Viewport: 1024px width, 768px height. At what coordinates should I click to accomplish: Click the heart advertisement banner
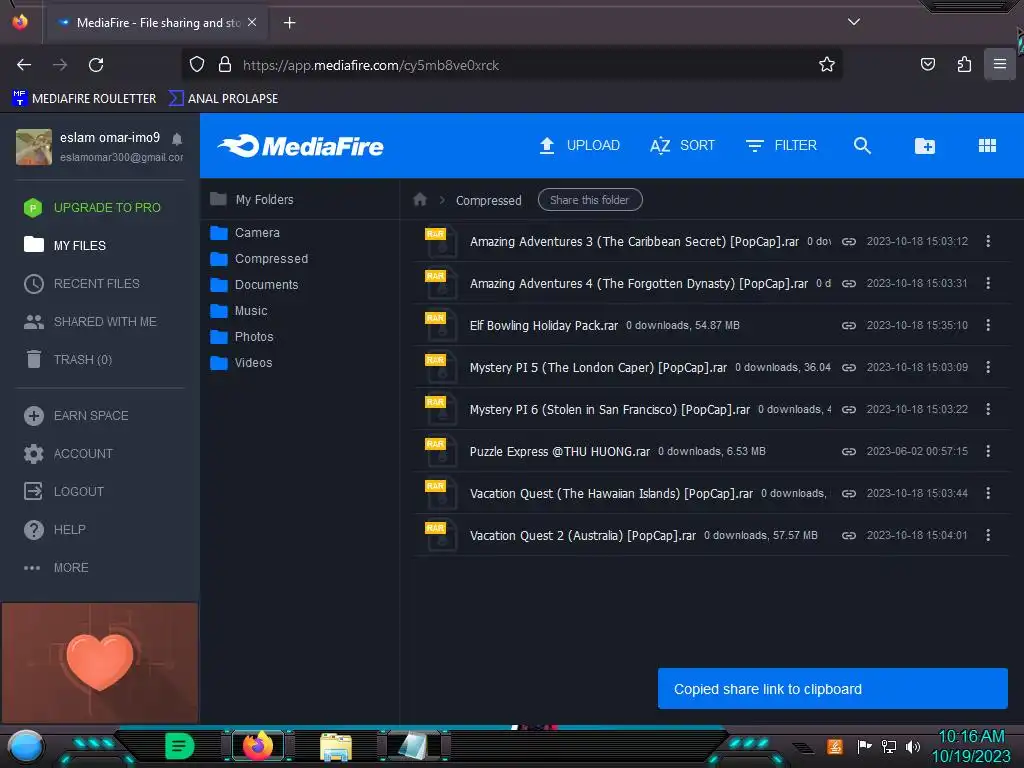coord(100,662)
